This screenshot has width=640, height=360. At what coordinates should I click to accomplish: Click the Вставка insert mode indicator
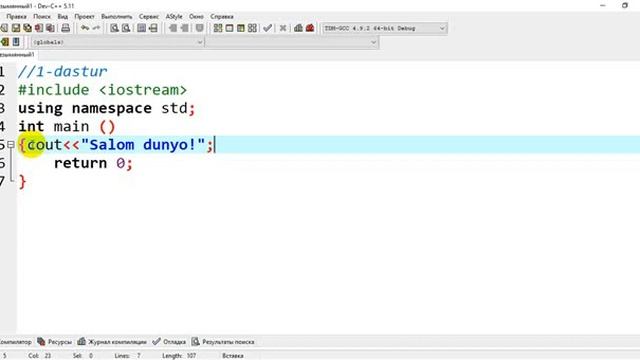(x=233, y=356)
